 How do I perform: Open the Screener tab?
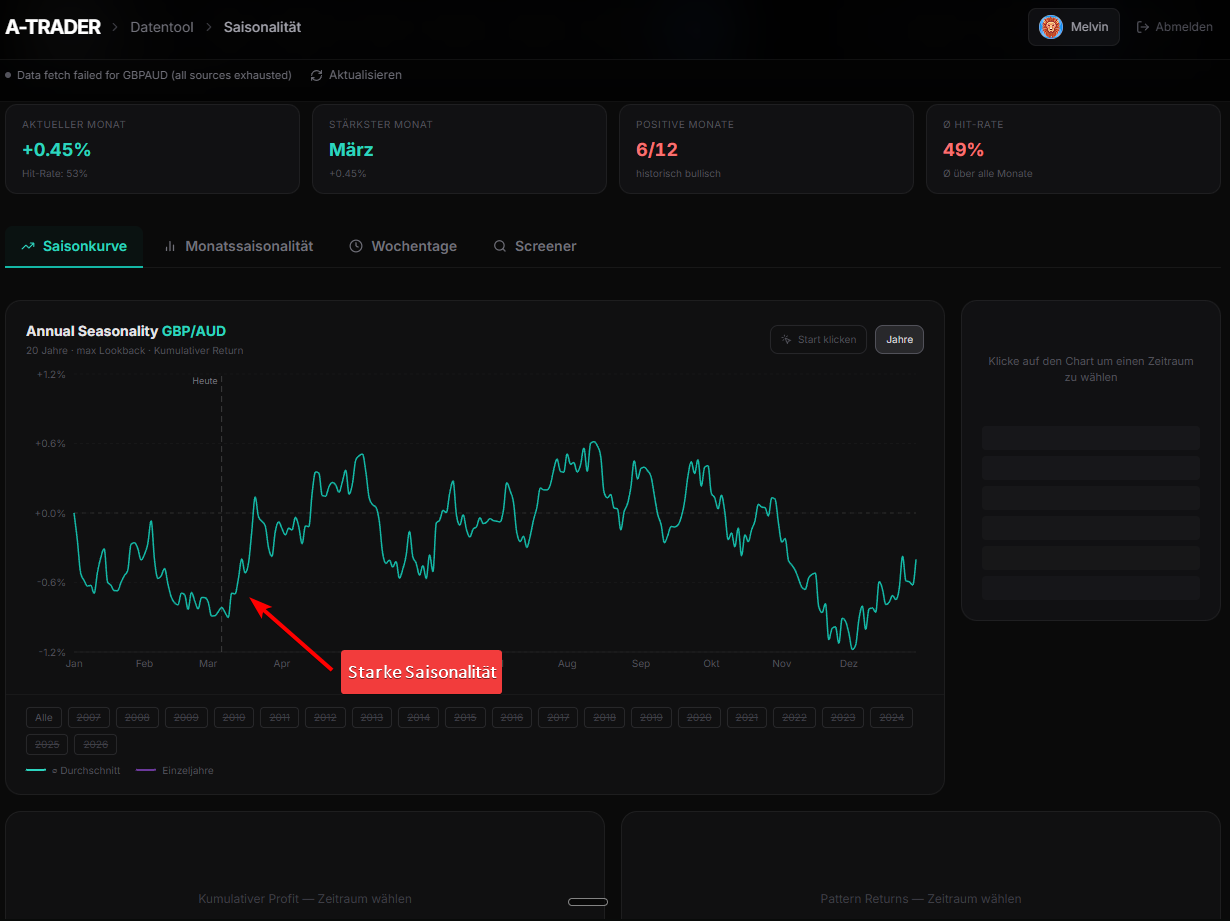tap(535, 245)
